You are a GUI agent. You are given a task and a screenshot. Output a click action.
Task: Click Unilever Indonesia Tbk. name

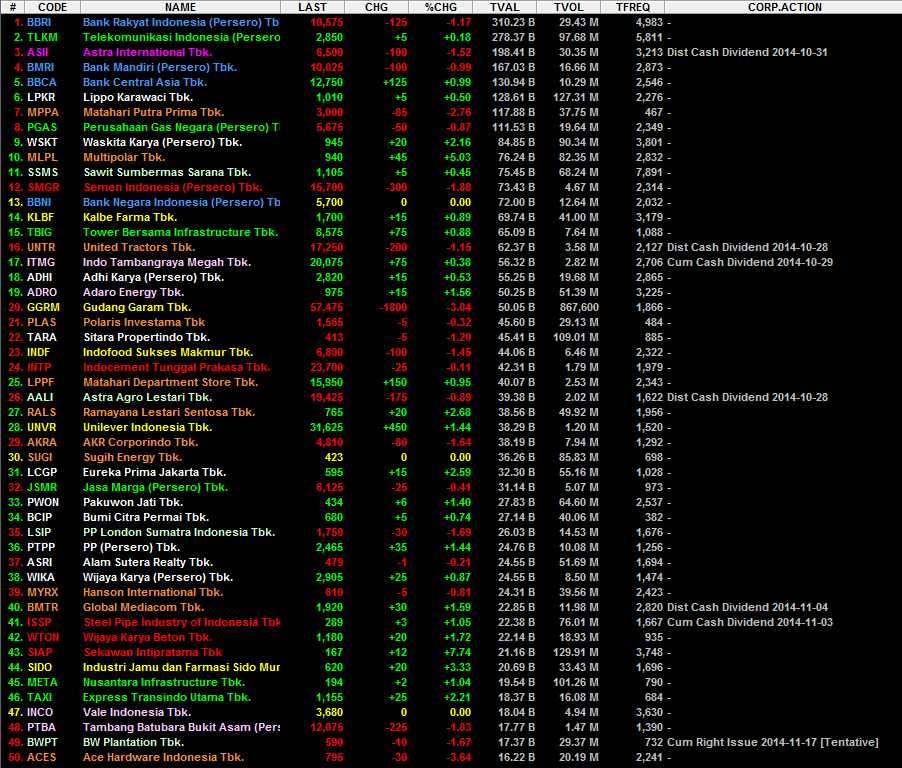coord(147,427)
